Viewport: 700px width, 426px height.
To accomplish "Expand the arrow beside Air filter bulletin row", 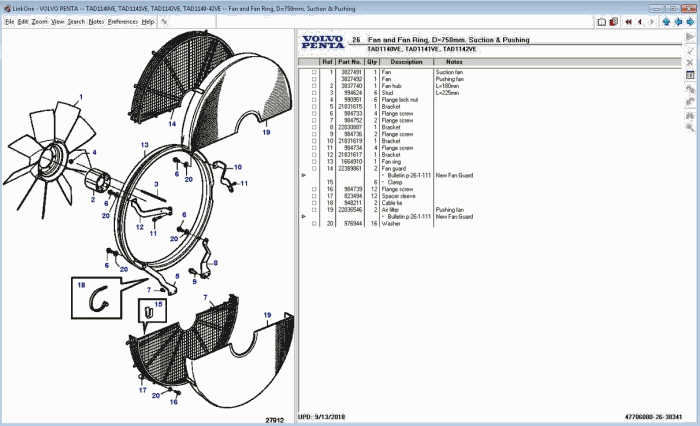I will tap(304, 216).
